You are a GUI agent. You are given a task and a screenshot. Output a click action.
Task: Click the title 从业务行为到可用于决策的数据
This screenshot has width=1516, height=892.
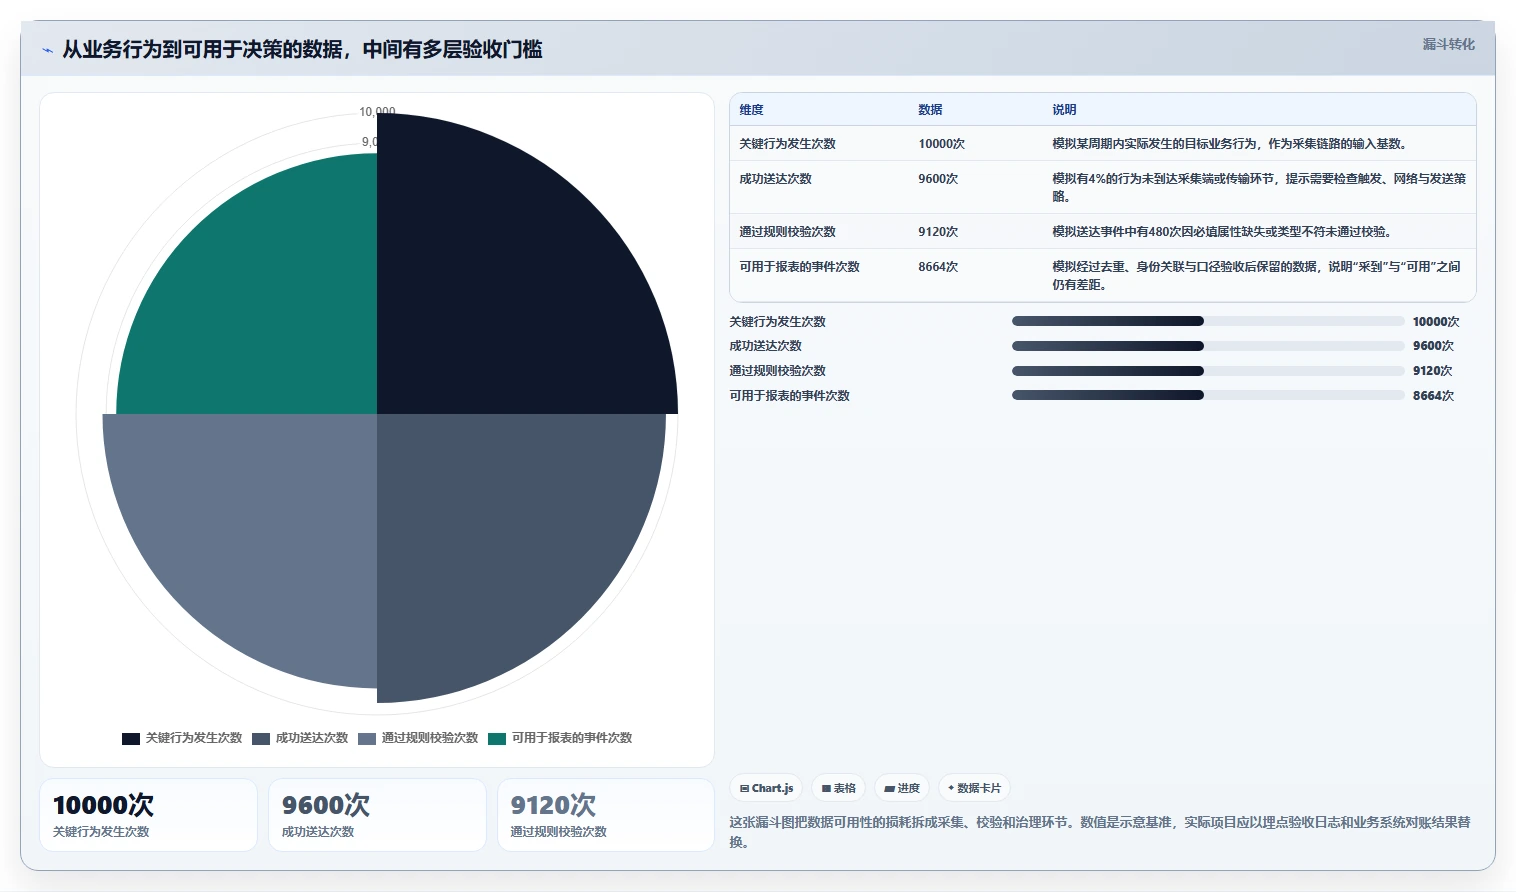pos(303,49)
